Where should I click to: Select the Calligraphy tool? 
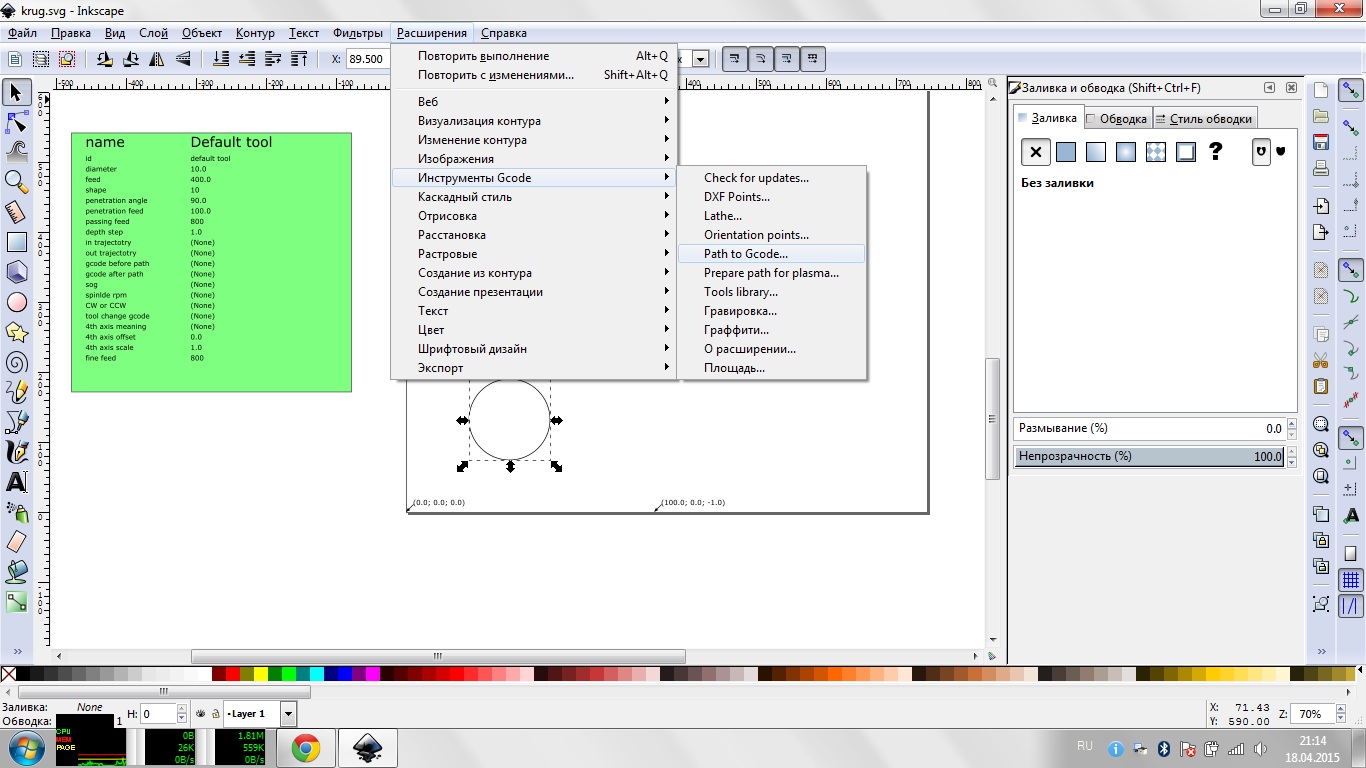point(16,451)
